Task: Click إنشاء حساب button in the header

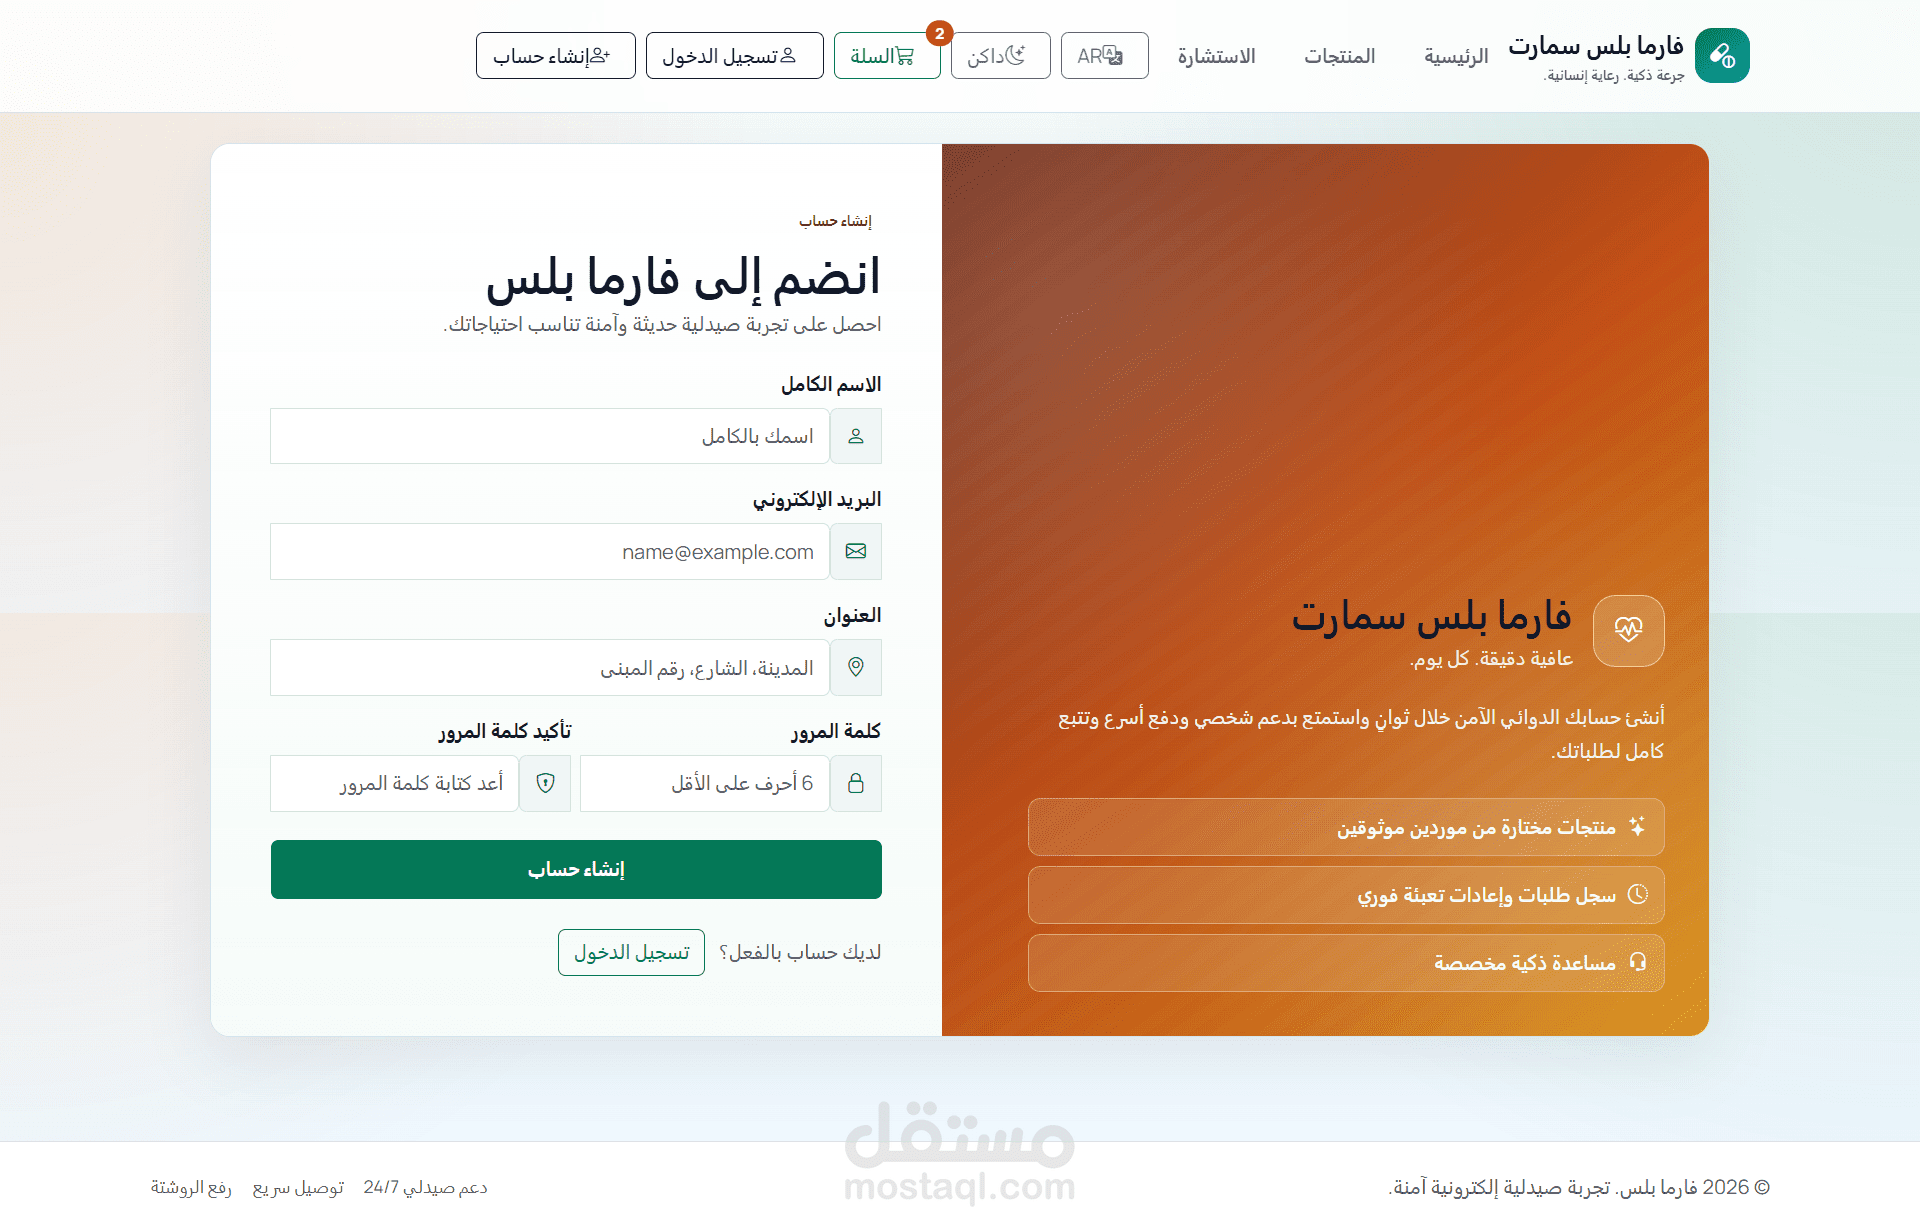Action: [x=555, y=56]
